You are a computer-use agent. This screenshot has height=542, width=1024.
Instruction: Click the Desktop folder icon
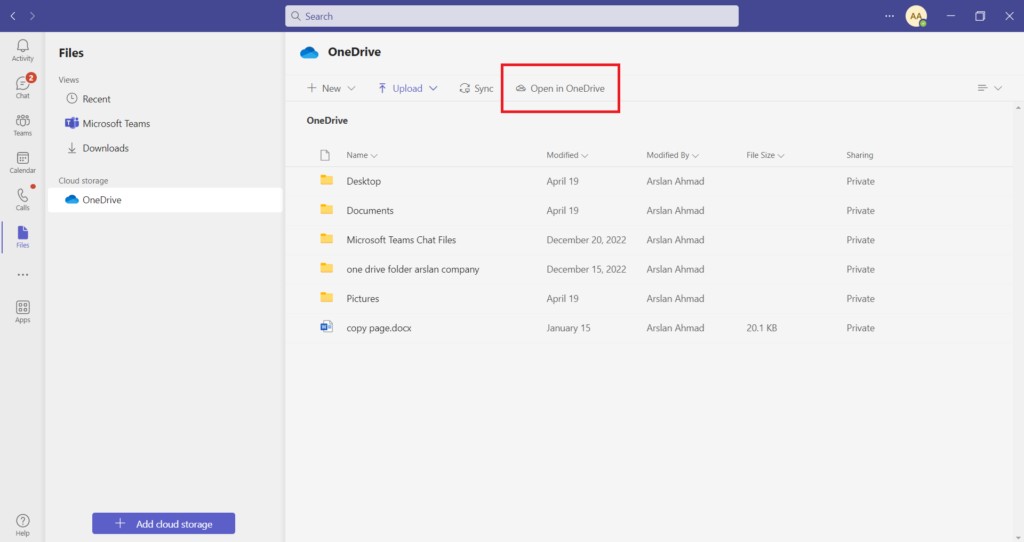click(x=327, y=180)
